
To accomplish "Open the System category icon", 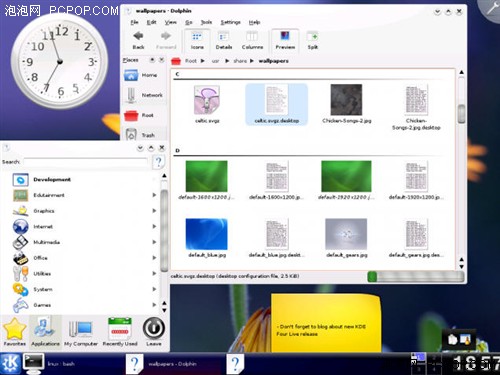I will (20, 289).
